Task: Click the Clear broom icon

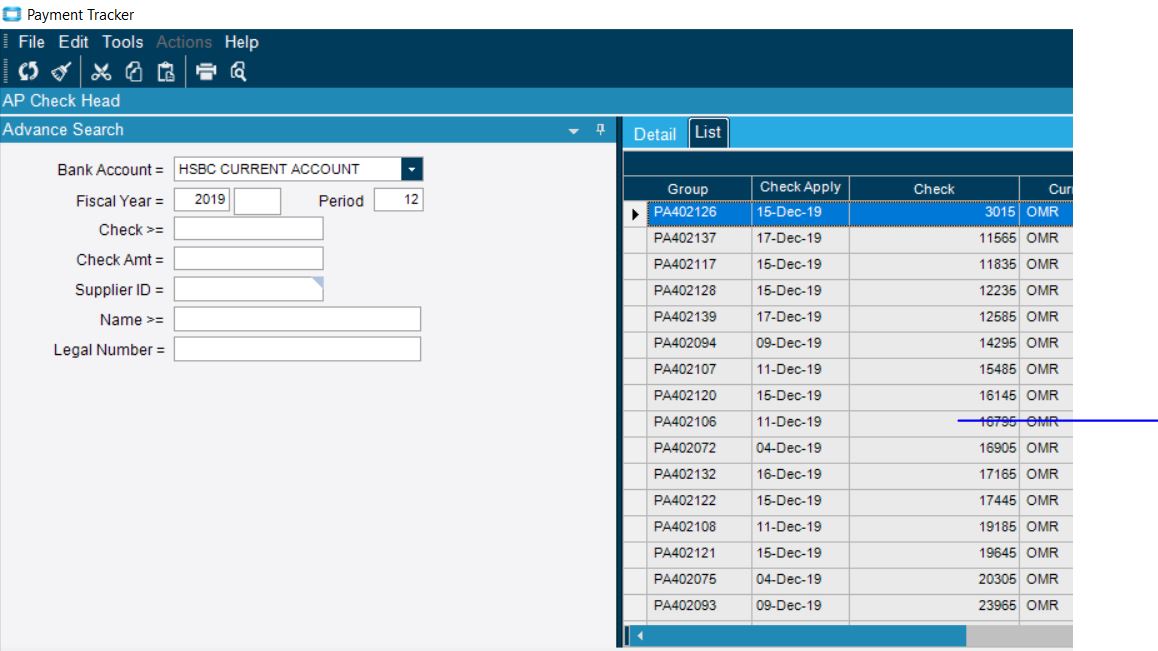Action: (61, 72)
